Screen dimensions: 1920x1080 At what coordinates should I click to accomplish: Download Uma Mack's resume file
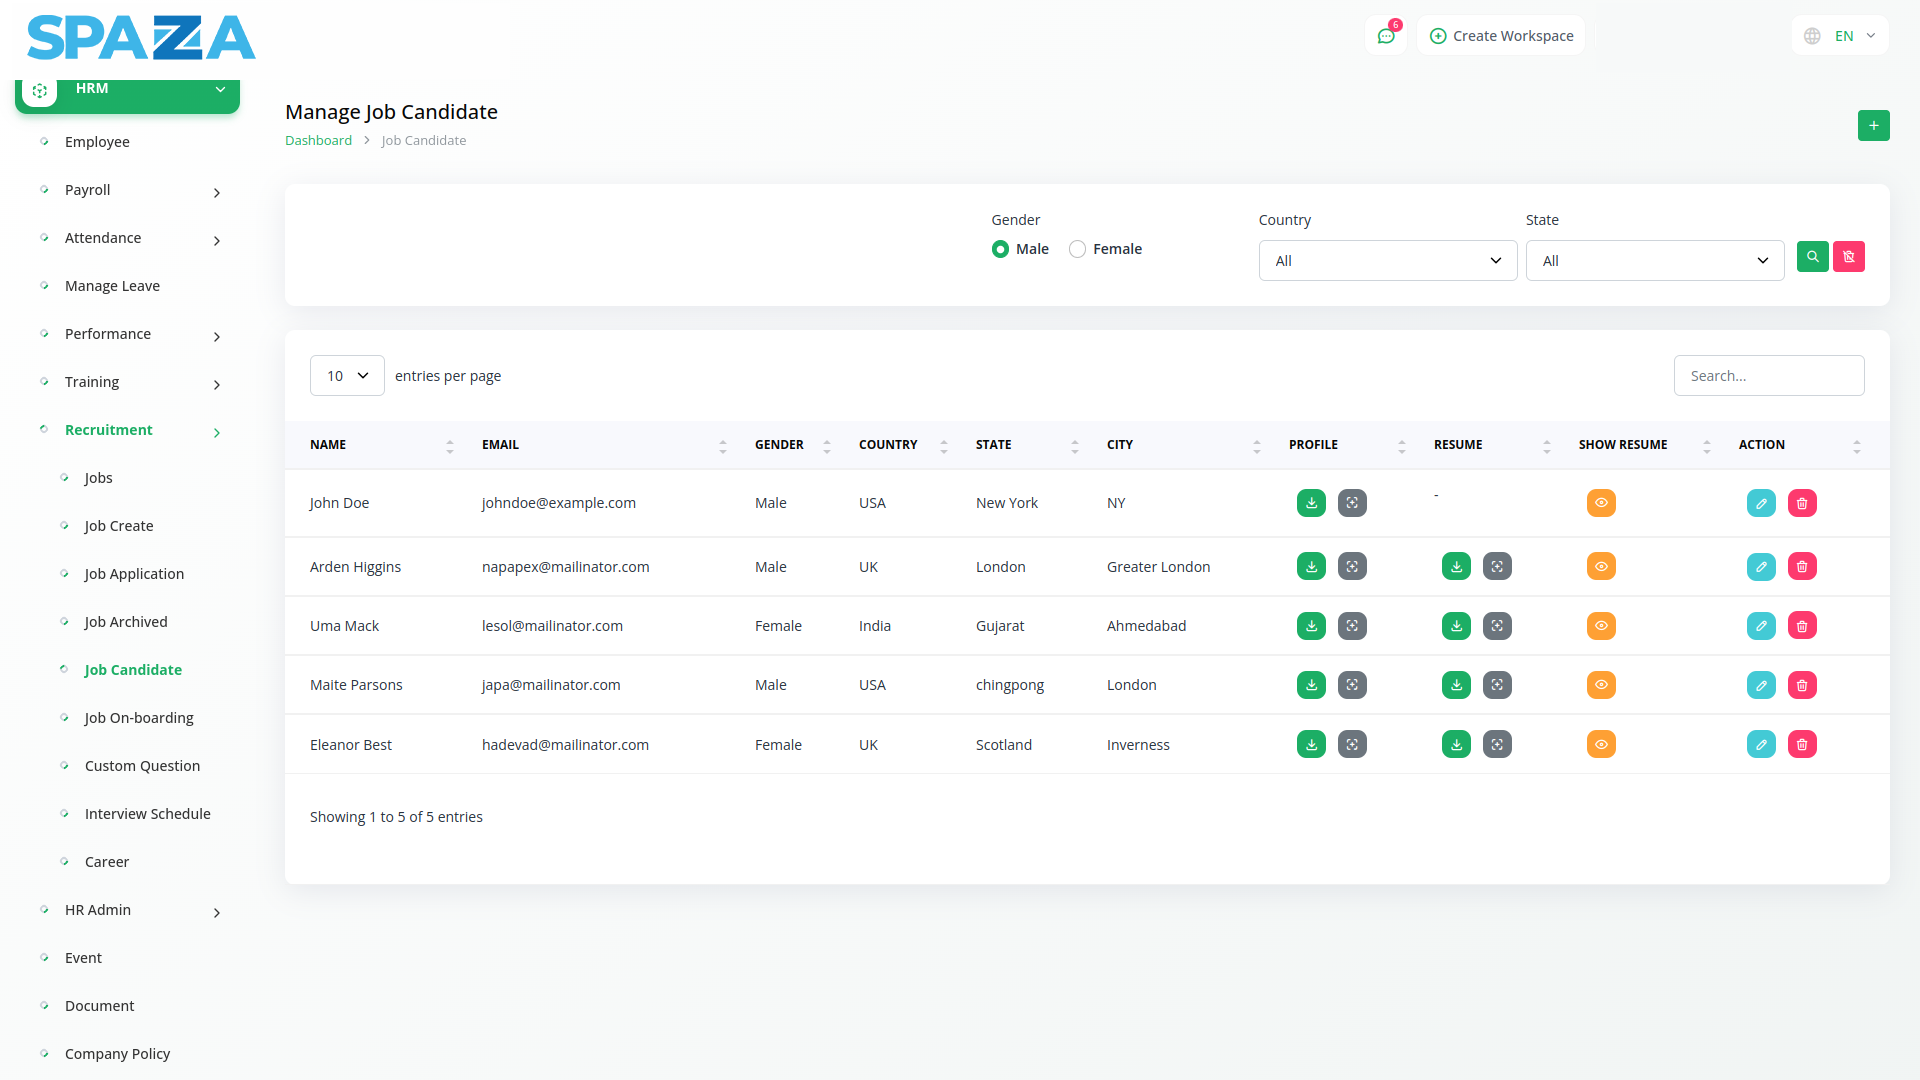click(1456, 626)
